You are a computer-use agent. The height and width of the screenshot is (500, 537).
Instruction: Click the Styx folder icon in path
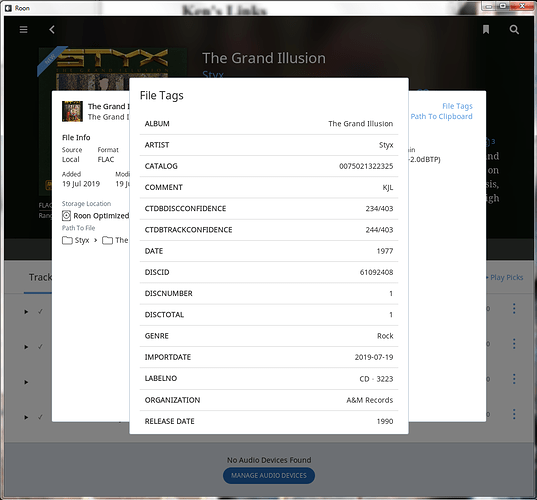(67, 240)
